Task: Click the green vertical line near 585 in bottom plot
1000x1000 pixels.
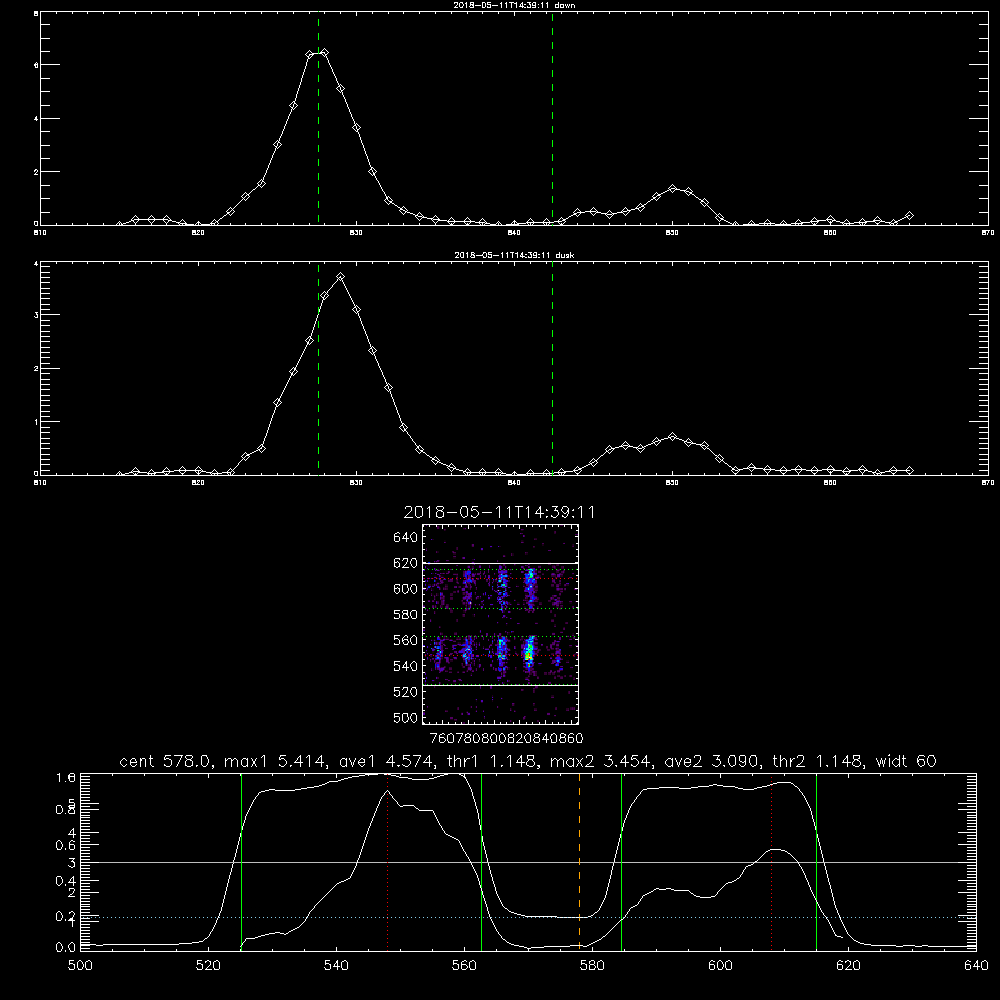Action: coord(621,861)
